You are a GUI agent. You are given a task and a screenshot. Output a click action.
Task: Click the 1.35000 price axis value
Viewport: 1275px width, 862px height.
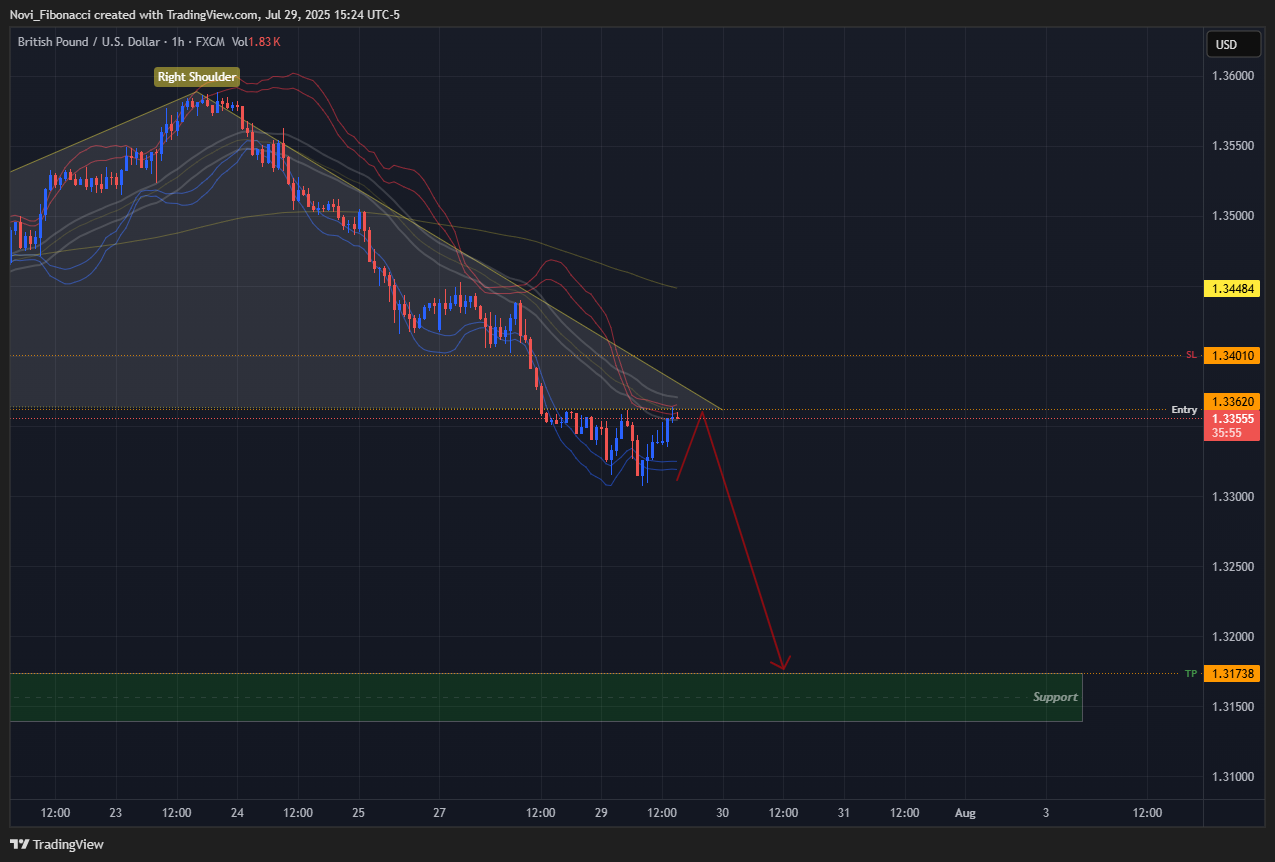[1231, 216]
